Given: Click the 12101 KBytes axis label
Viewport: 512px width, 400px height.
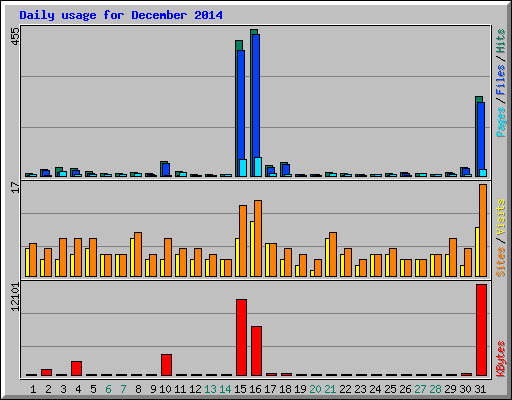Looking at the screenshot, I should click(x=15, y=297).
